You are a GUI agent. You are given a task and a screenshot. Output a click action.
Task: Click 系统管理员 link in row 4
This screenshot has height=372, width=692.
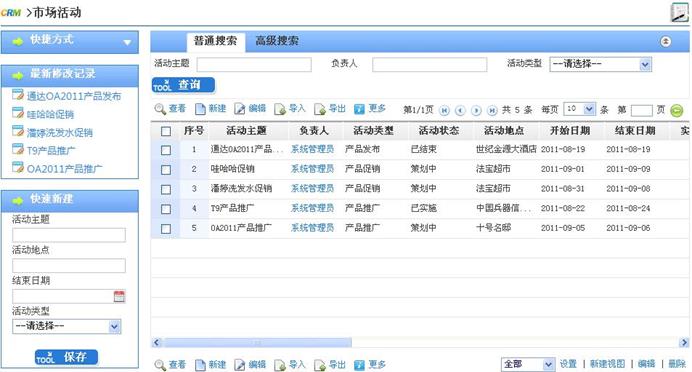pyautogui.click(x=312, y=208)
